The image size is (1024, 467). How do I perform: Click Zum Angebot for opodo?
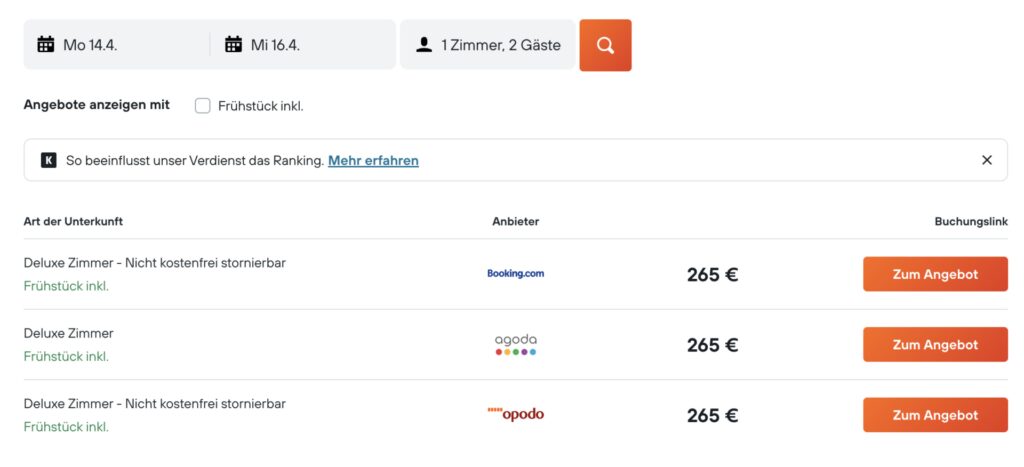[935, 415]
